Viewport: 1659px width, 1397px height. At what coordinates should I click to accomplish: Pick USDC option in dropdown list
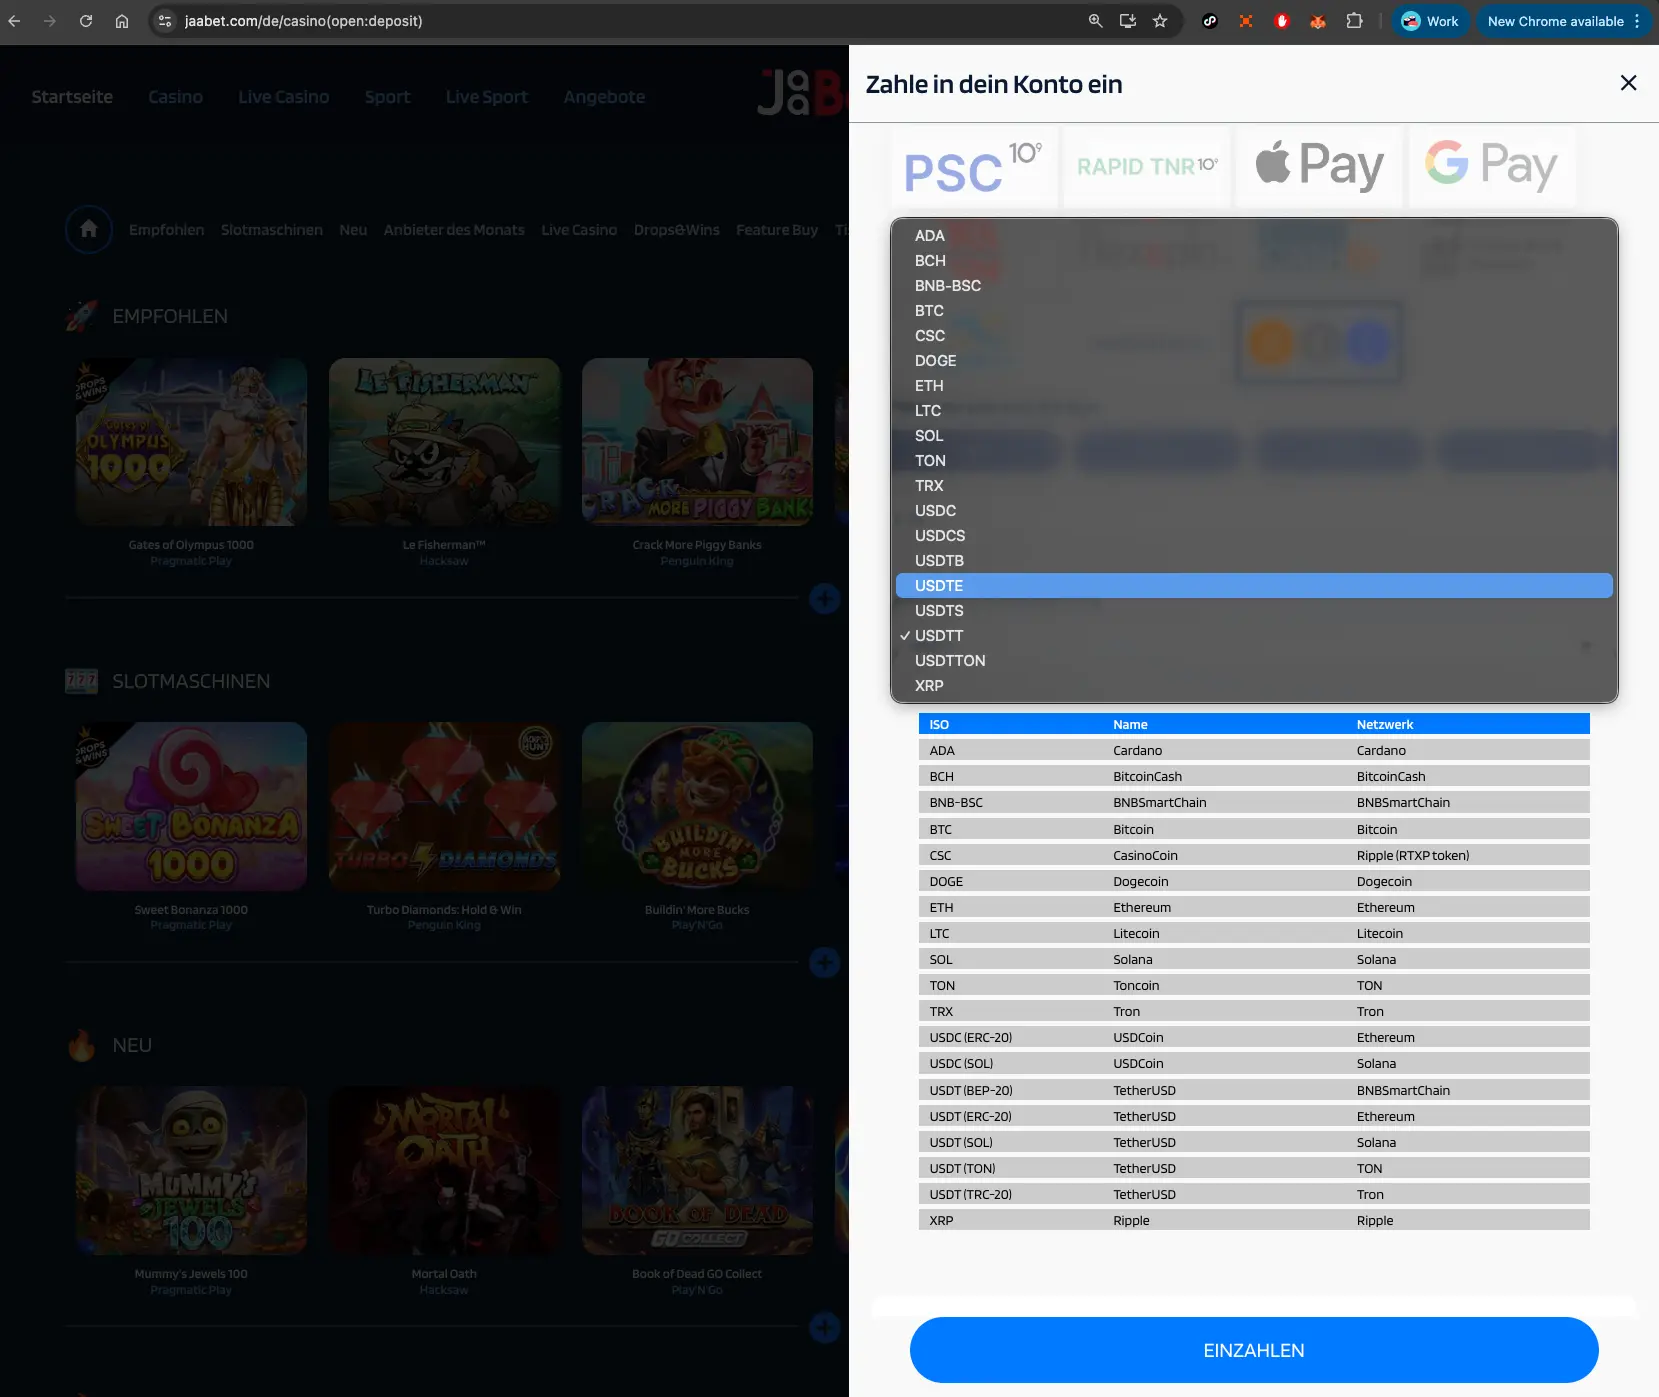[x=1254, y=511]
